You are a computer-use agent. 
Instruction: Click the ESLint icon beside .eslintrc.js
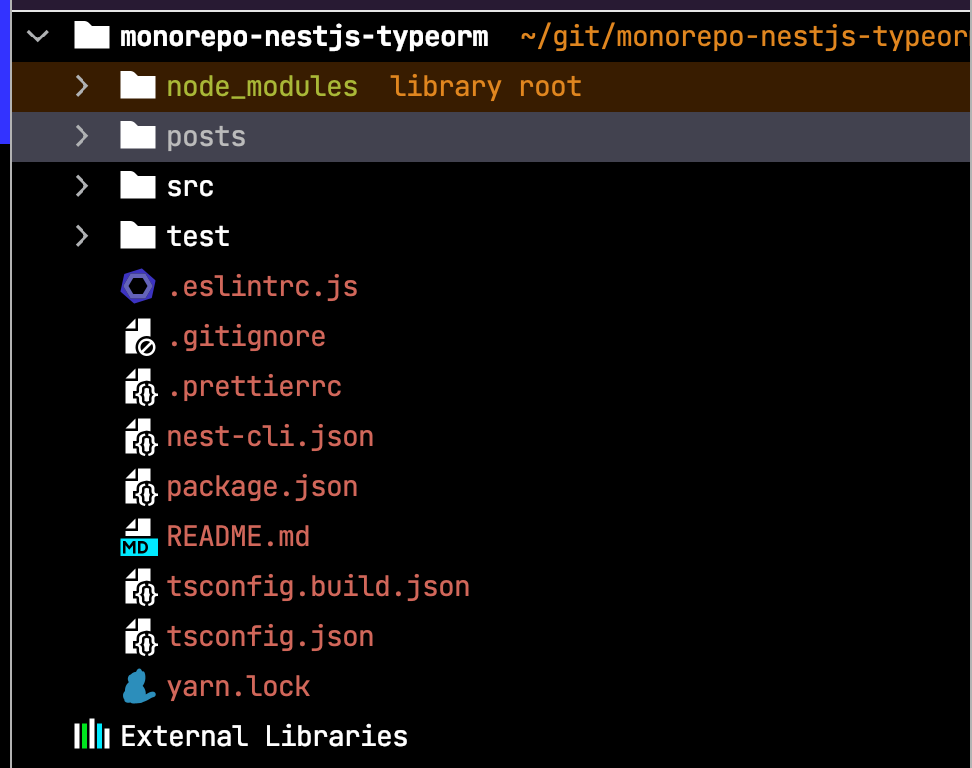click(138, 286)
